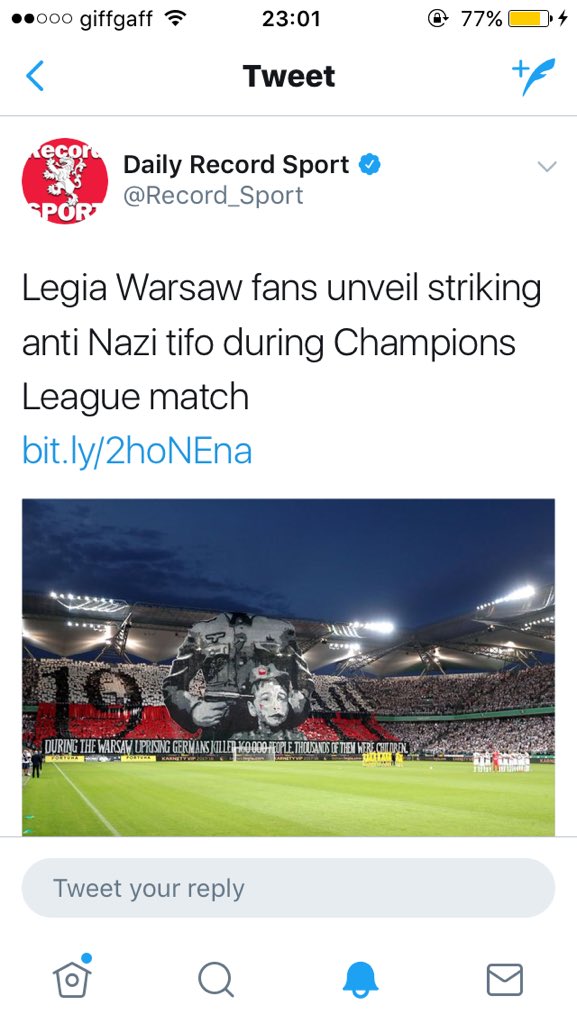This screenshot has width=577, height=1024.
Task: Expand tweet options dropdown chevron
Action: [x=546, y=167]
